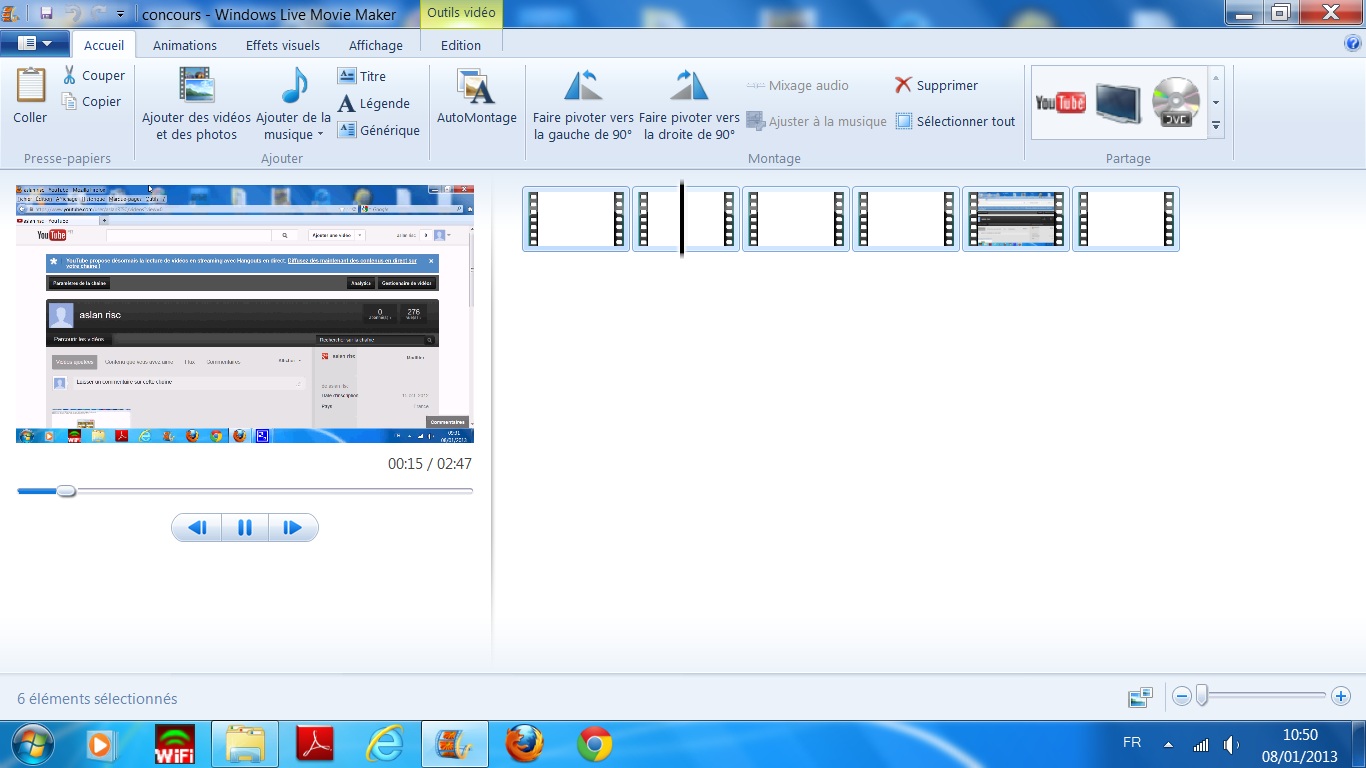The image size is (1366, 768).
Task: Undo the last action in title bar
Action: pos(72,14)
